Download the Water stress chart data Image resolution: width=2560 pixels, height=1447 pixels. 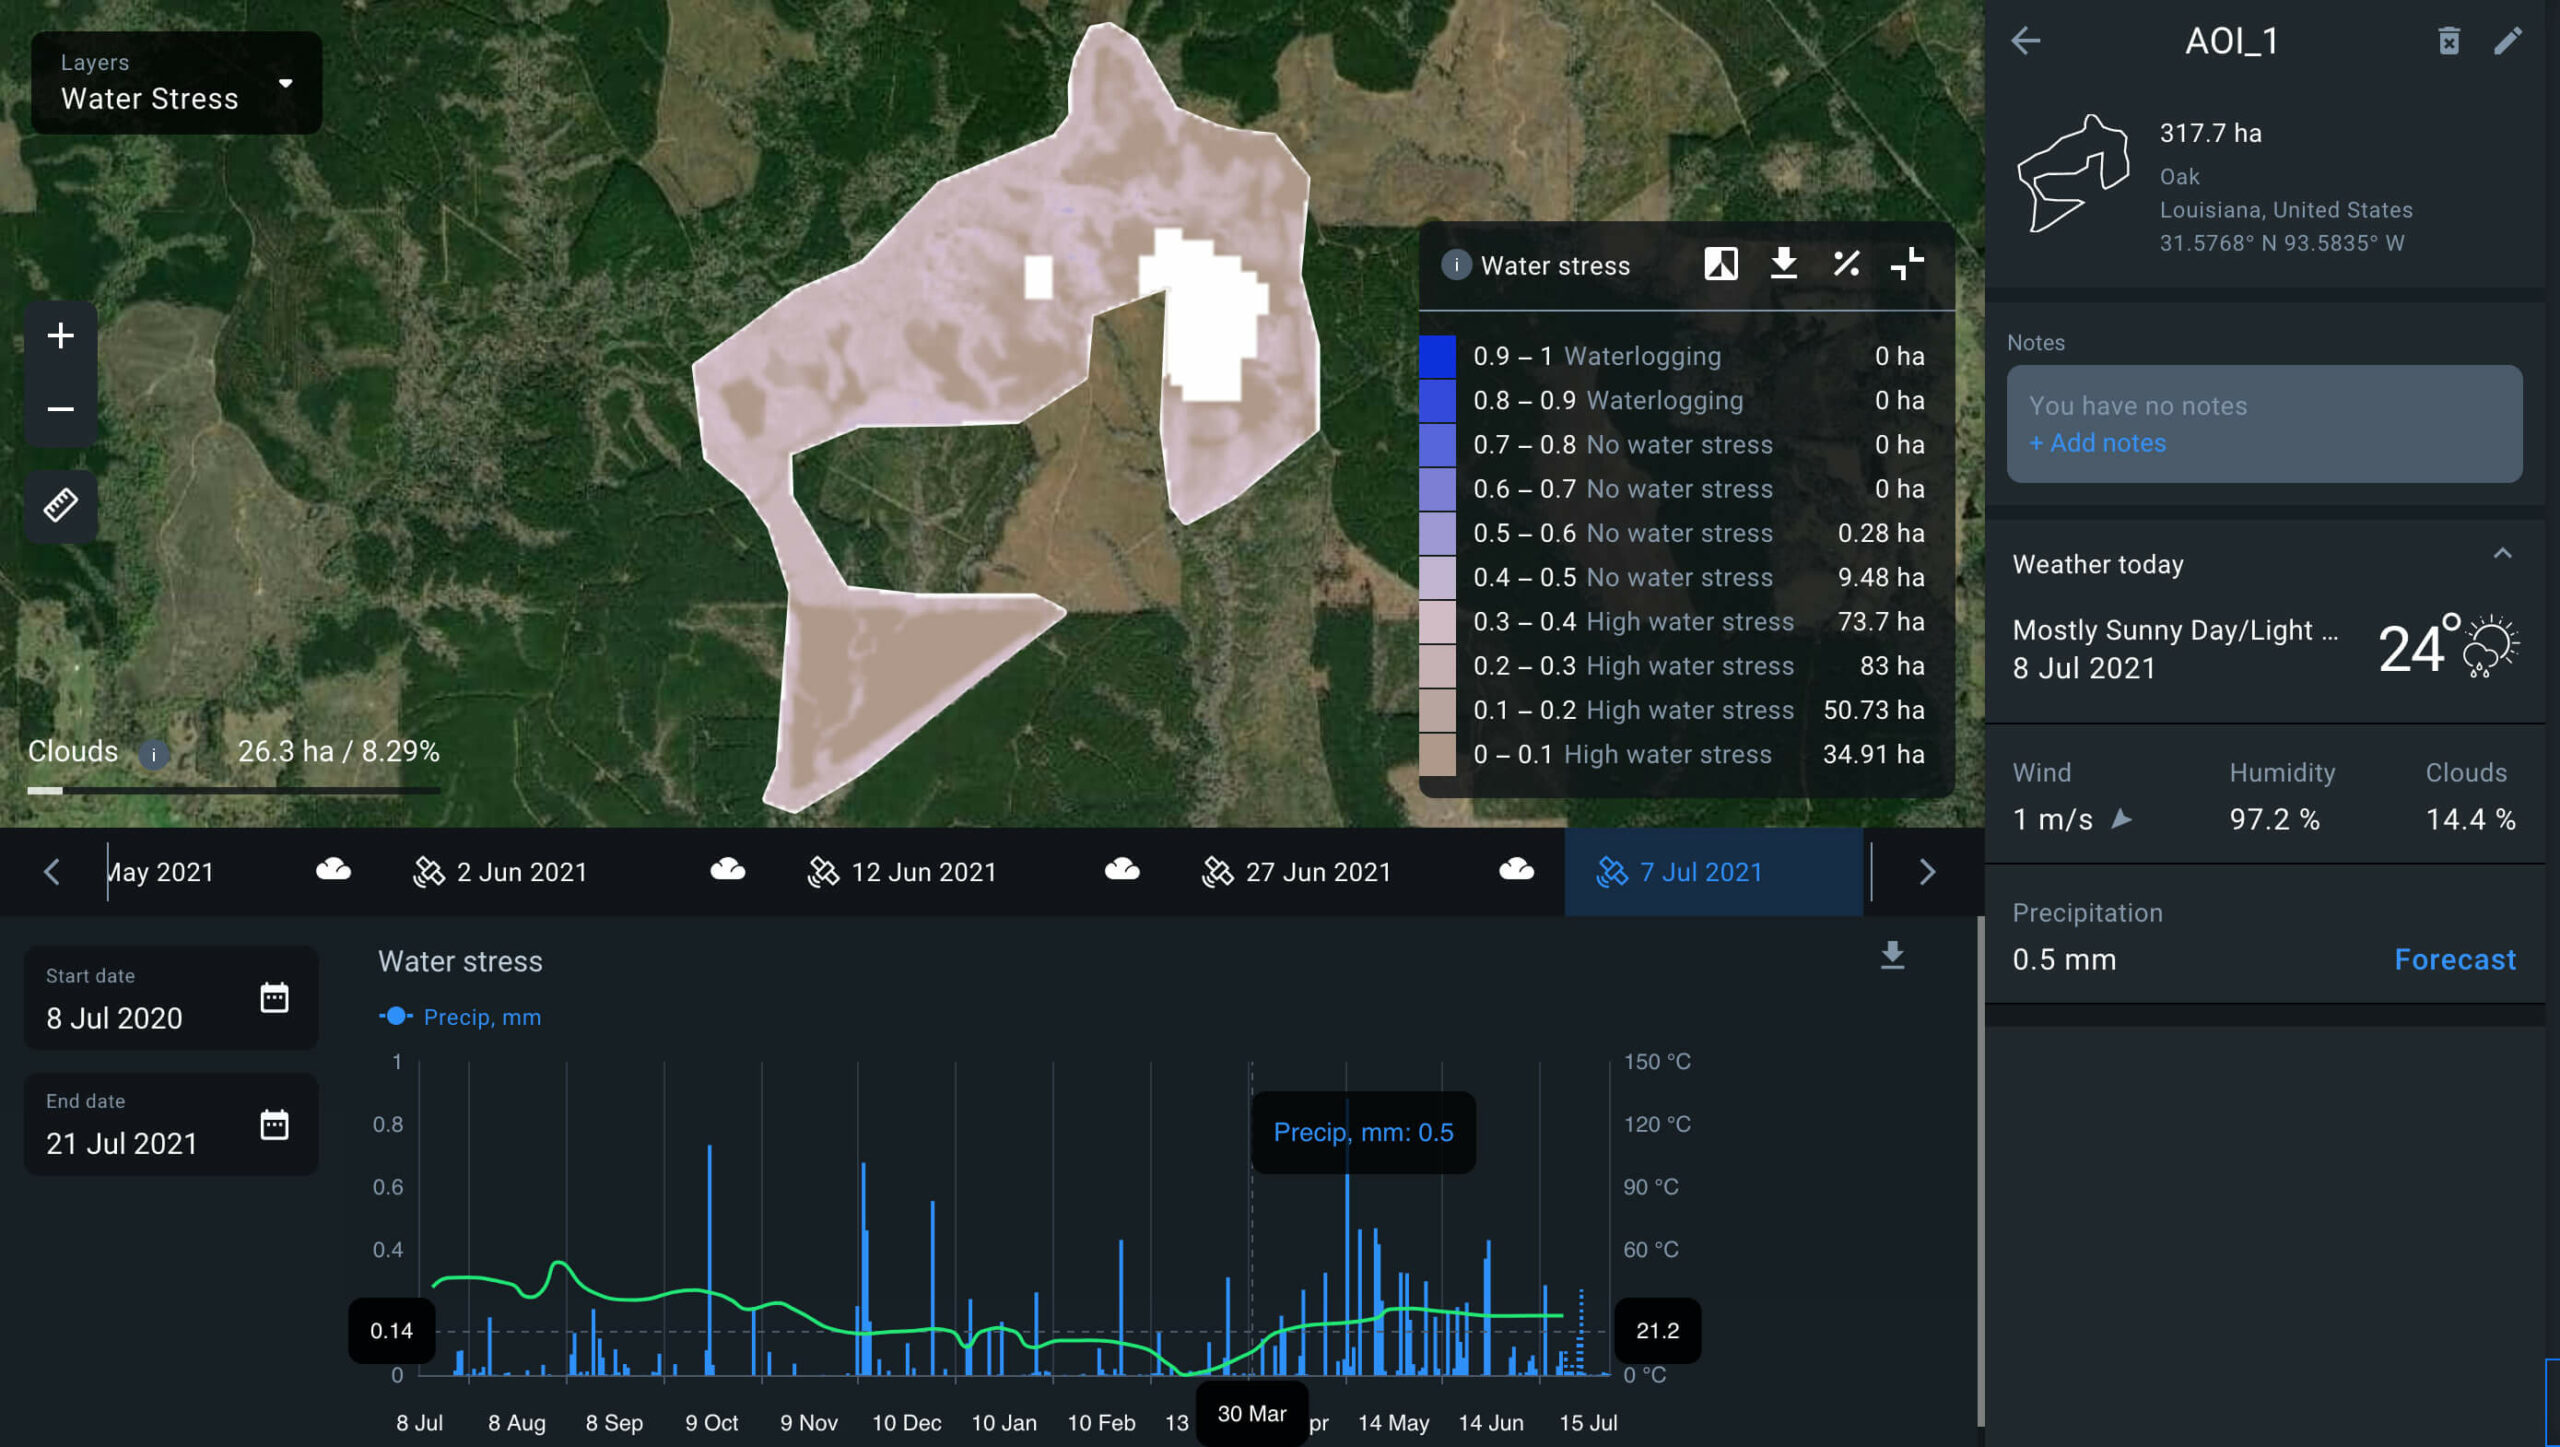pyautogui.click(x=1892, y=956)
